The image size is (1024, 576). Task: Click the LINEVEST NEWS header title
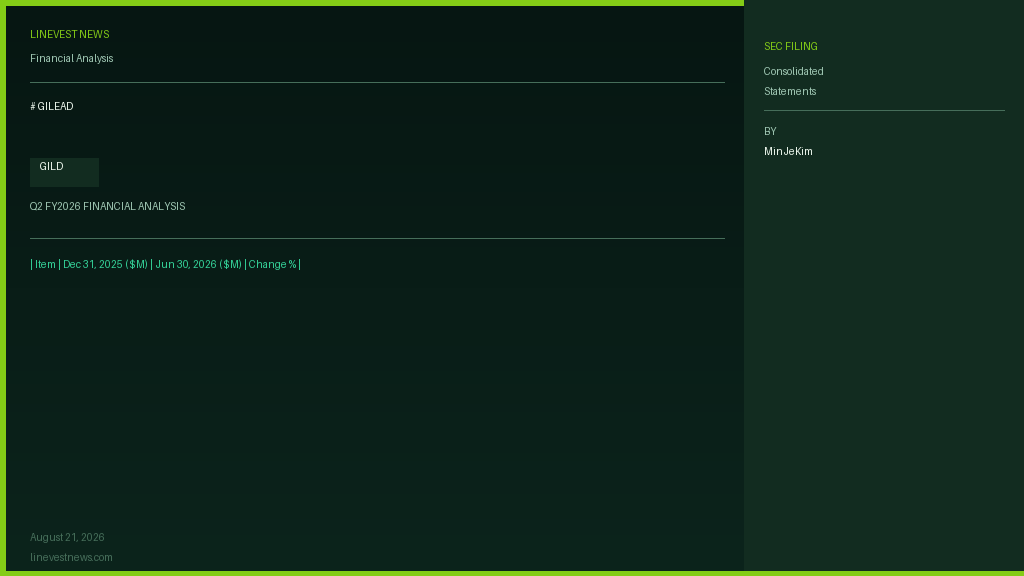69,35
